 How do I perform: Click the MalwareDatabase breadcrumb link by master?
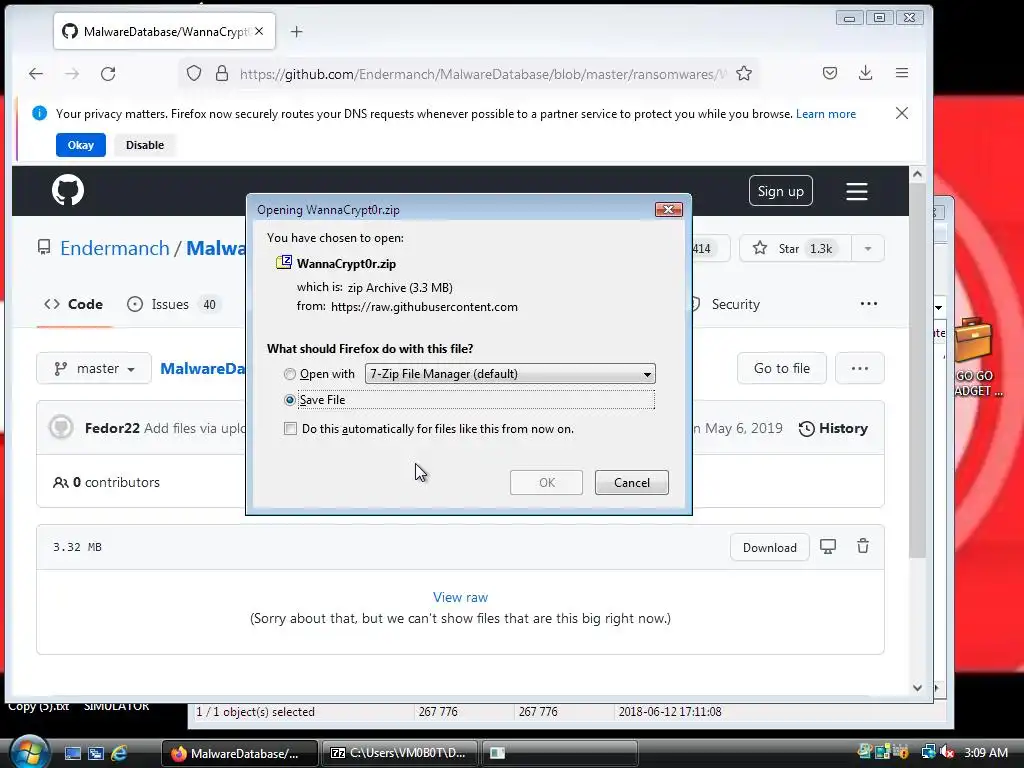[203, 368]
